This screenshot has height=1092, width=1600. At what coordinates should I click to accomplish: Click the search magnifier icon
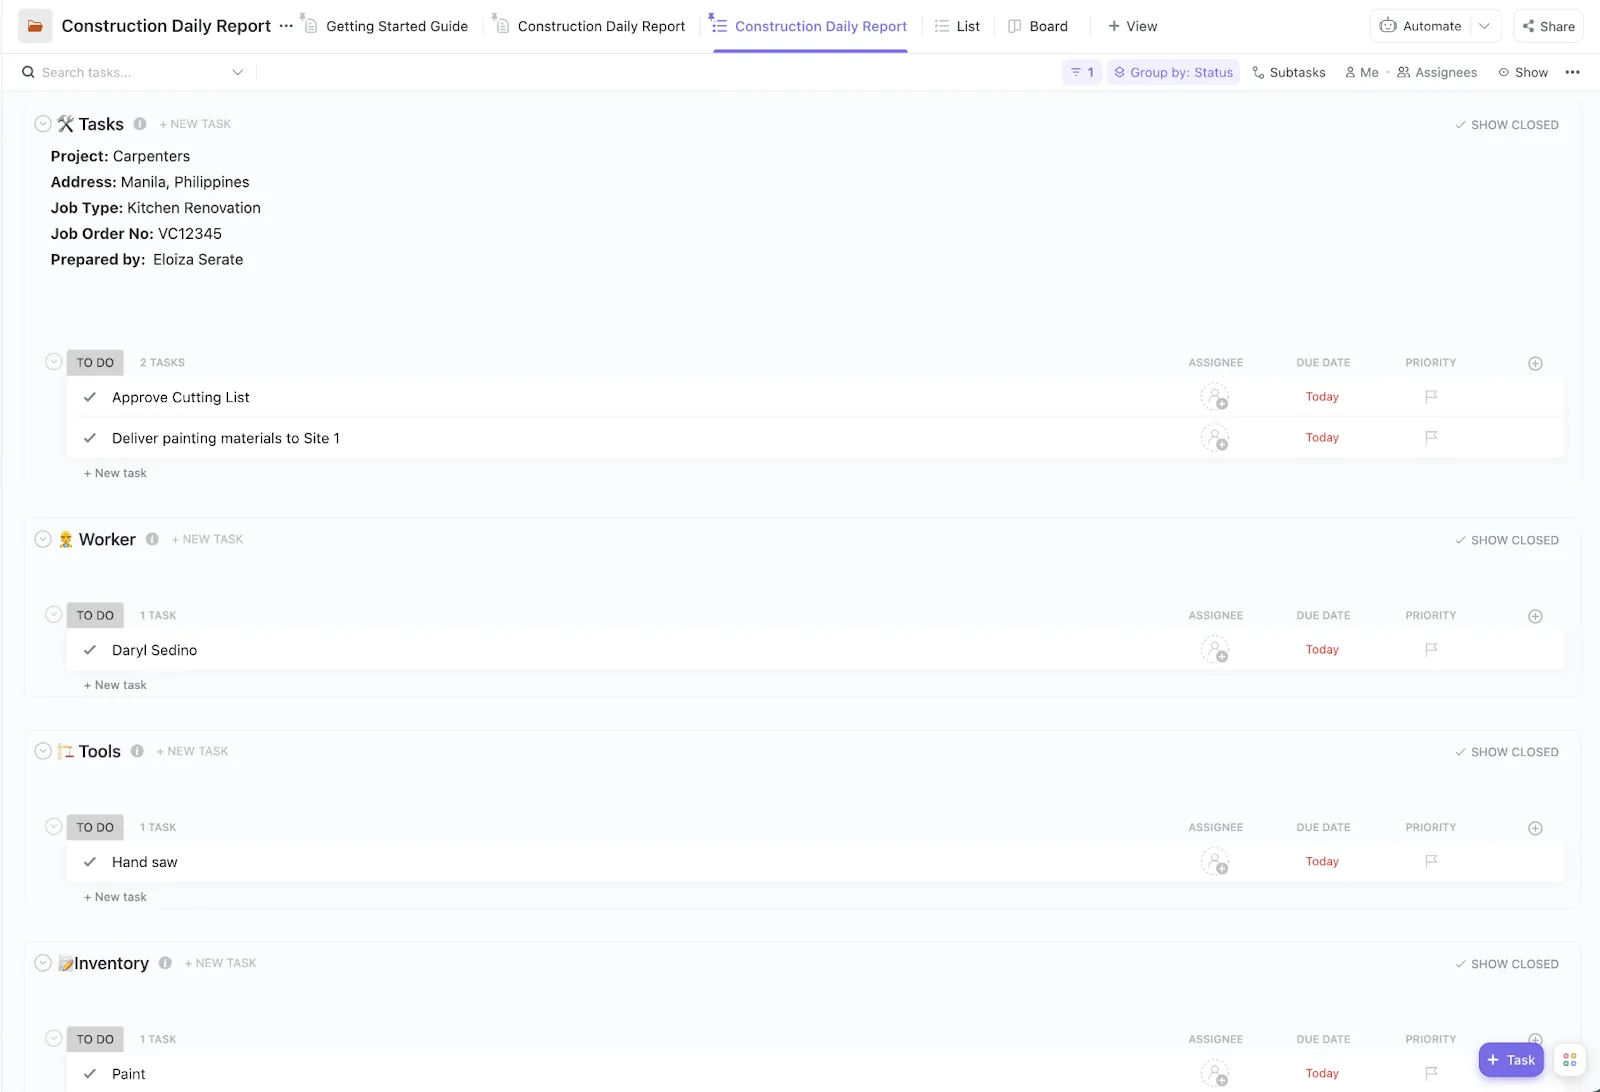tap(29, 72)
